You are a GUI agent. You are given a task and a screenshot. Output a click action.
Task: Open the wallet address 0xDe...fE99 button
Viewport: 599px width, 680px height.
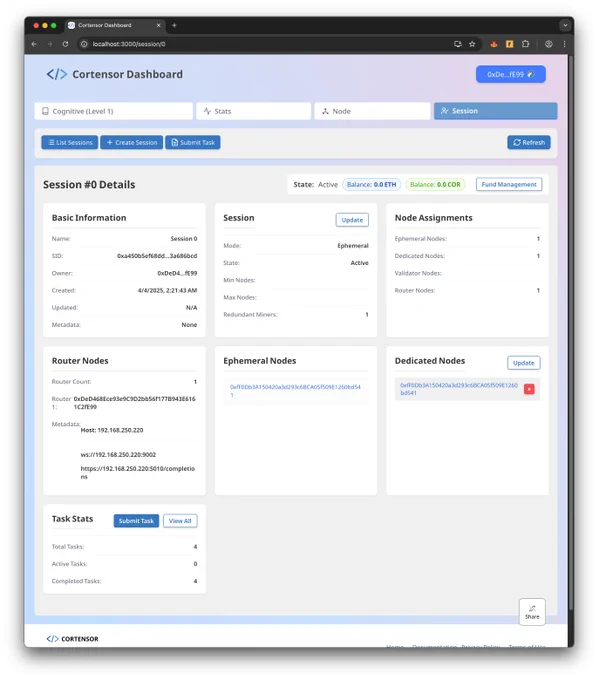tap(511, 74)
